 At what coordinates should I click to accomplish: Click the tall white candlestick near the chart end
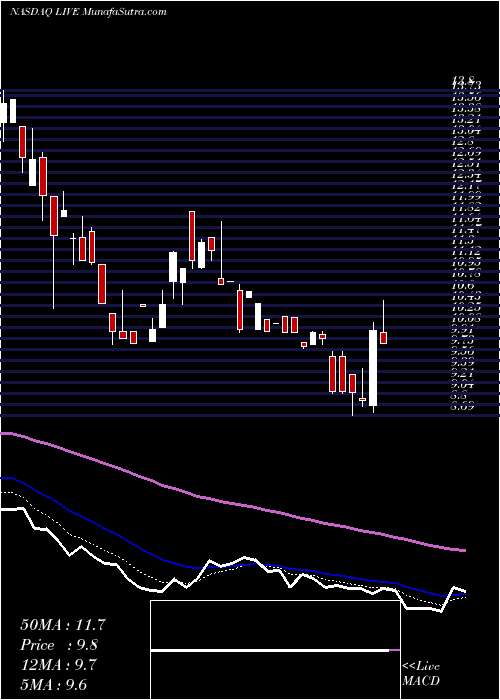373,368
